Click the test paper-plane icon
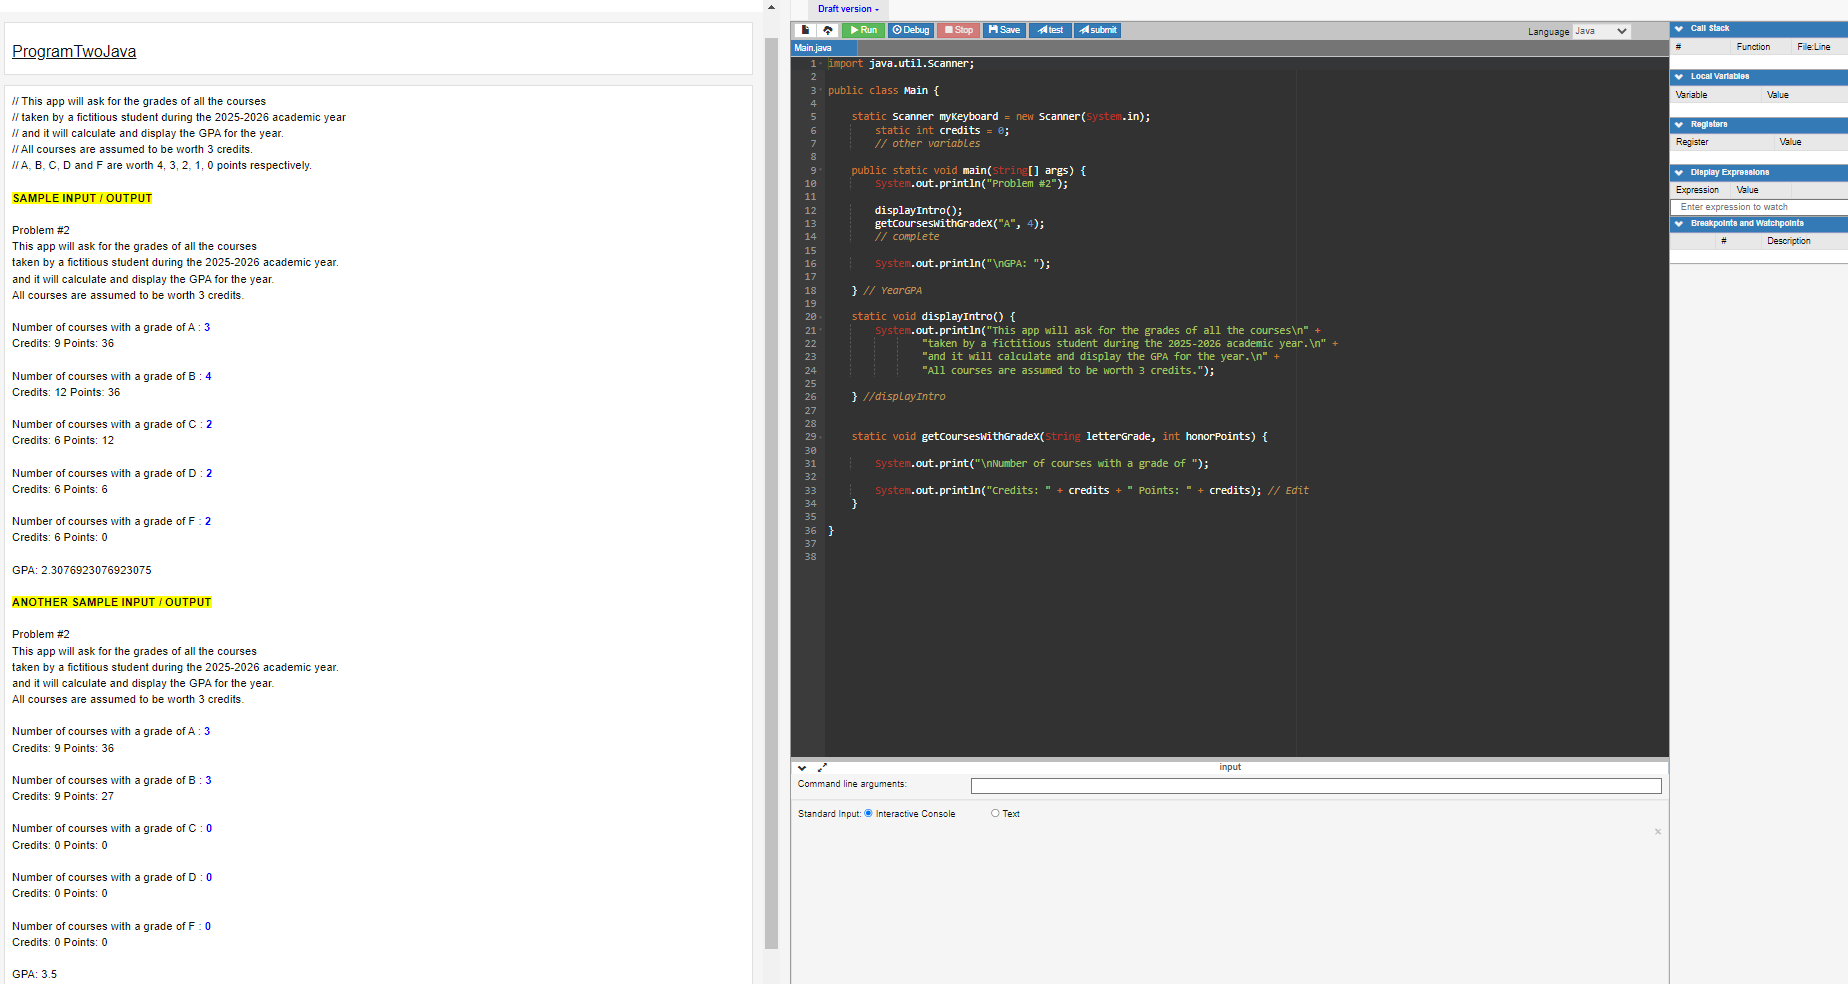This screenshot has height=984, width=1848. 1049,30
